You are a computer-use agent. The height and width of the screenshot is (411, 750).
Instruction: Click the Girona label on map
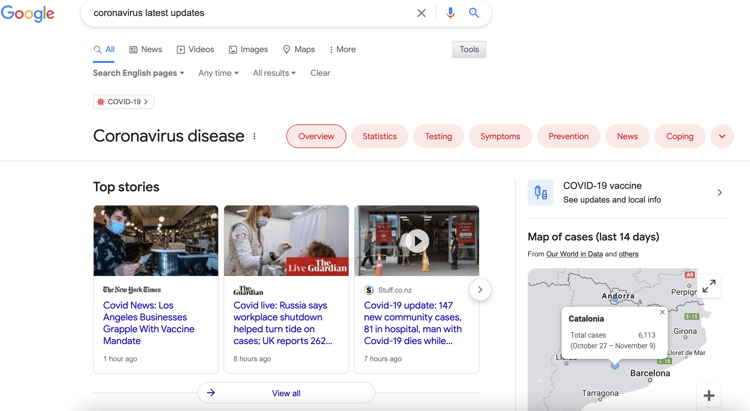coord(685,331)
